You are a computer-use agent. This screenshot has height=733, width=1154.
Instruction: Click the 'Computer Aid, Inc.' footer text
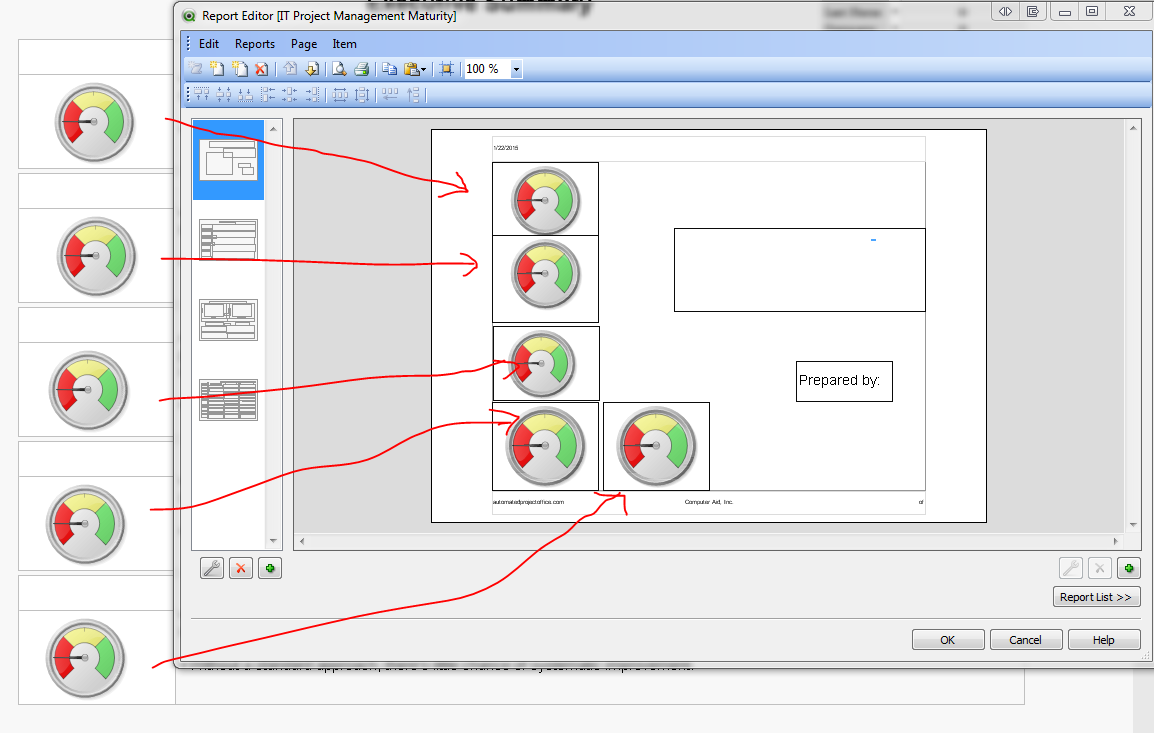[709, 502]
